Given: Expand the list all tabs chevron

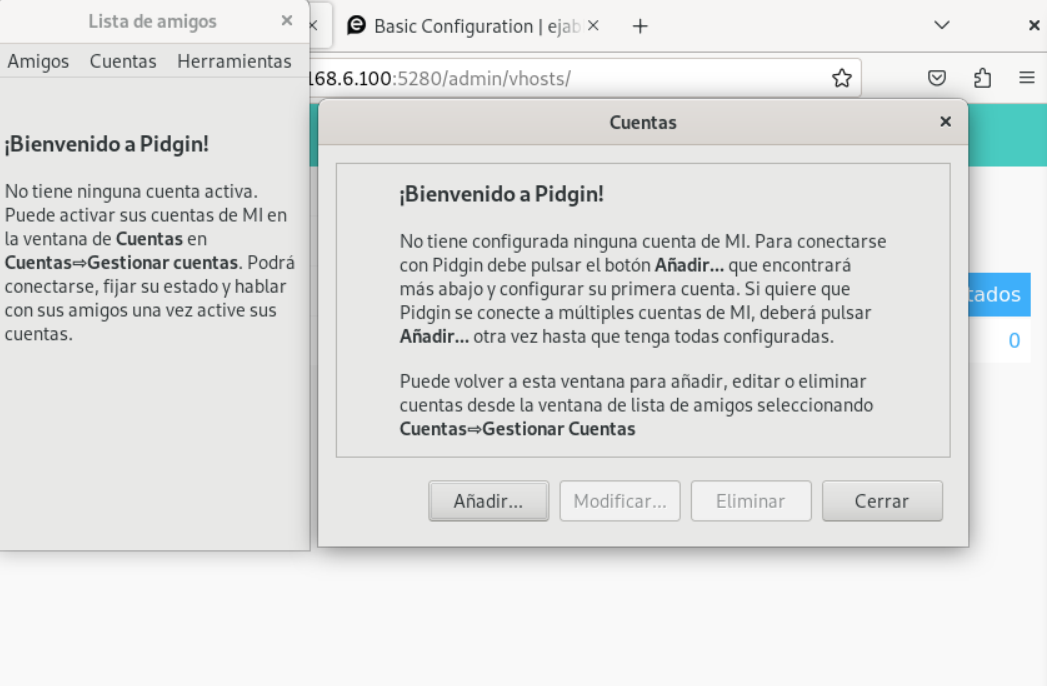Looking at the screenshot, I should [x=941, y=26].
